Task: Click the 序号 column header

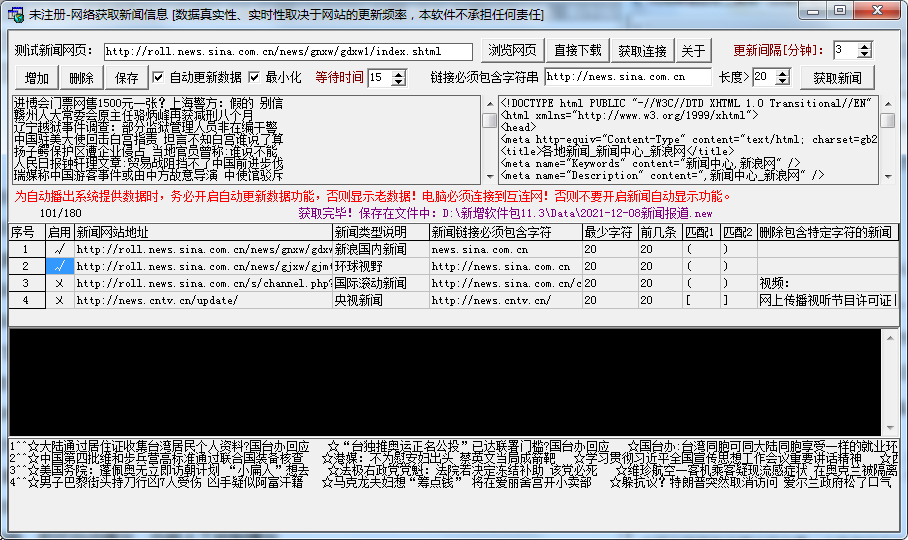Action: point(27,233)
